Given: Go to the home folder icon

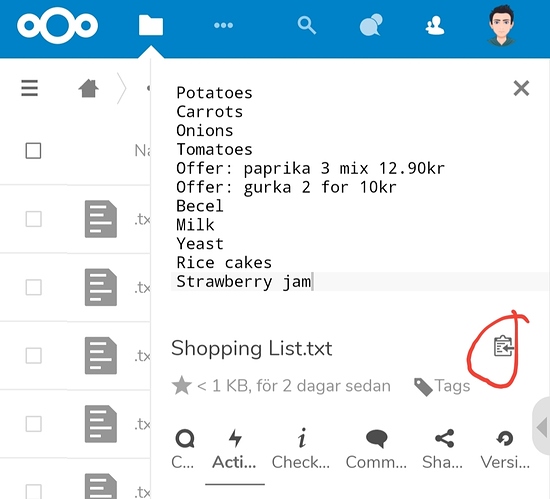Looking at the screenshot, I should pos(88,88).
